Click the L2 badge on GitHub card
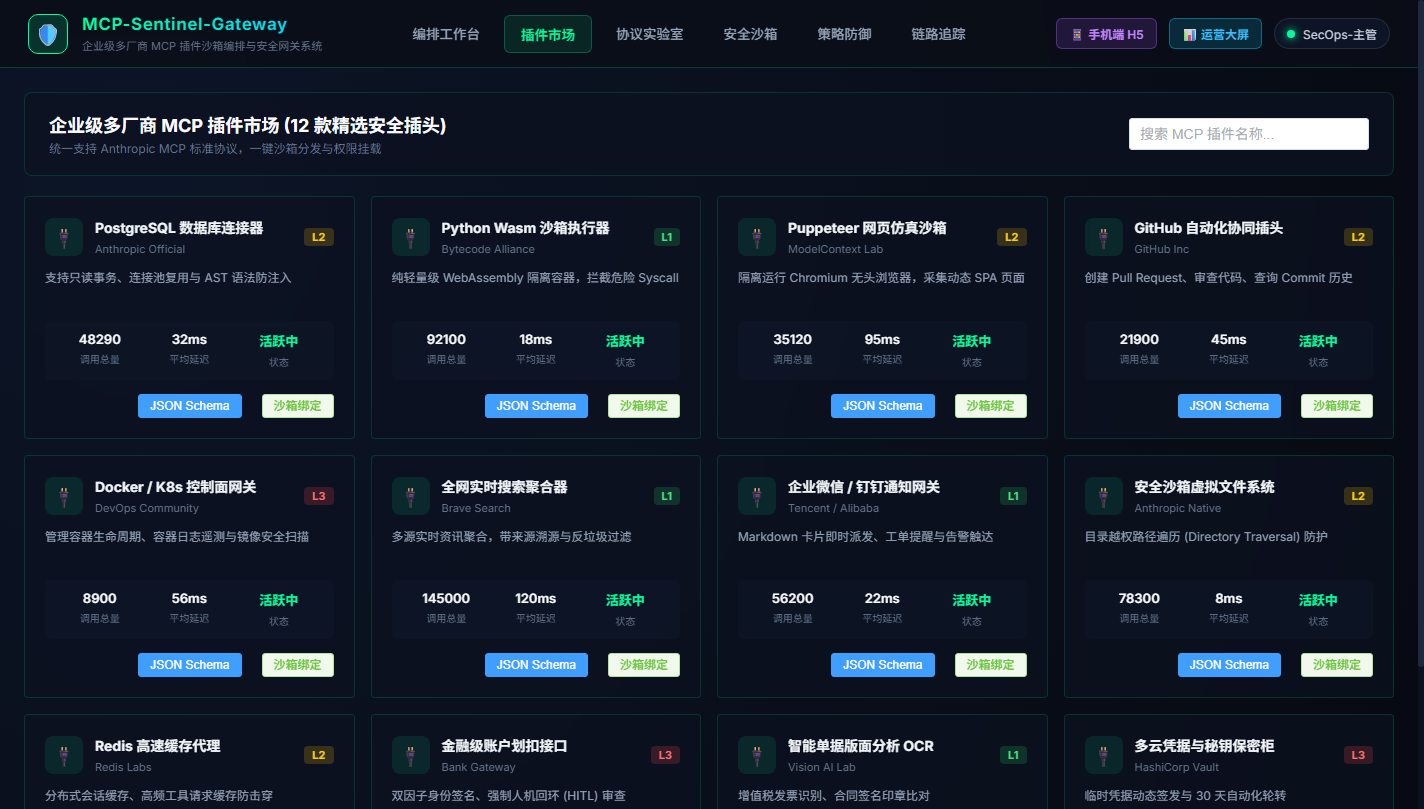1424x809 pixels. click(x=1358, y=237)
